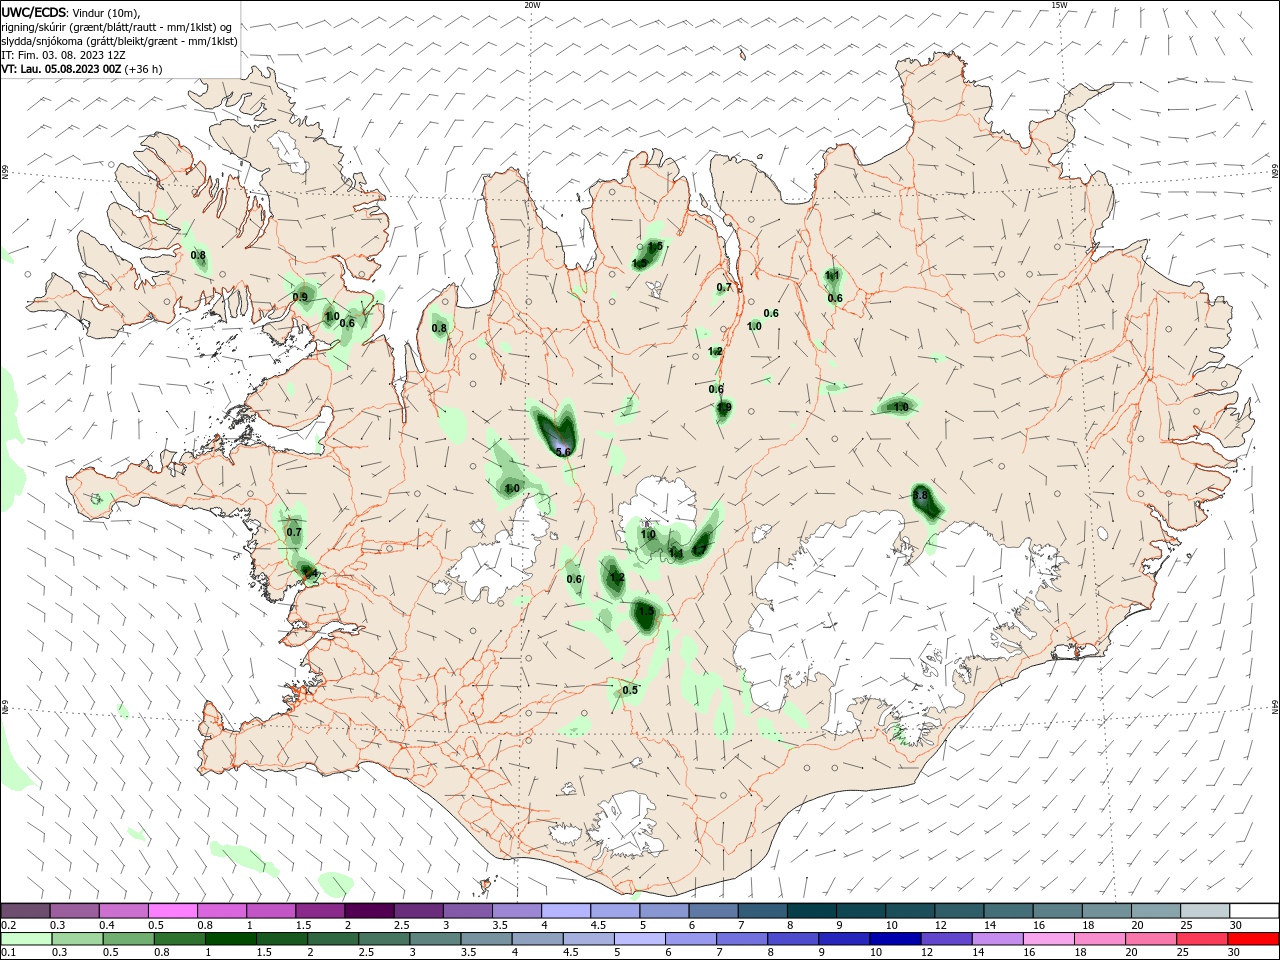Choose the pale grey 25 swatch in the upper row

[x=1206, y=911]
